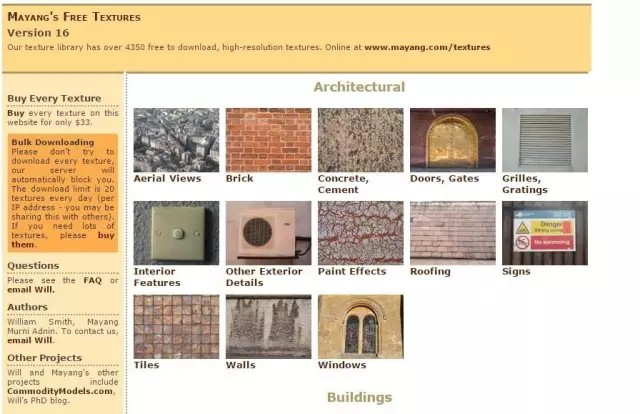Screen dimensions: 640x414
Task: Click the Buy Every Texture heading
Action: pyautogui.click(x=54, y=98)
